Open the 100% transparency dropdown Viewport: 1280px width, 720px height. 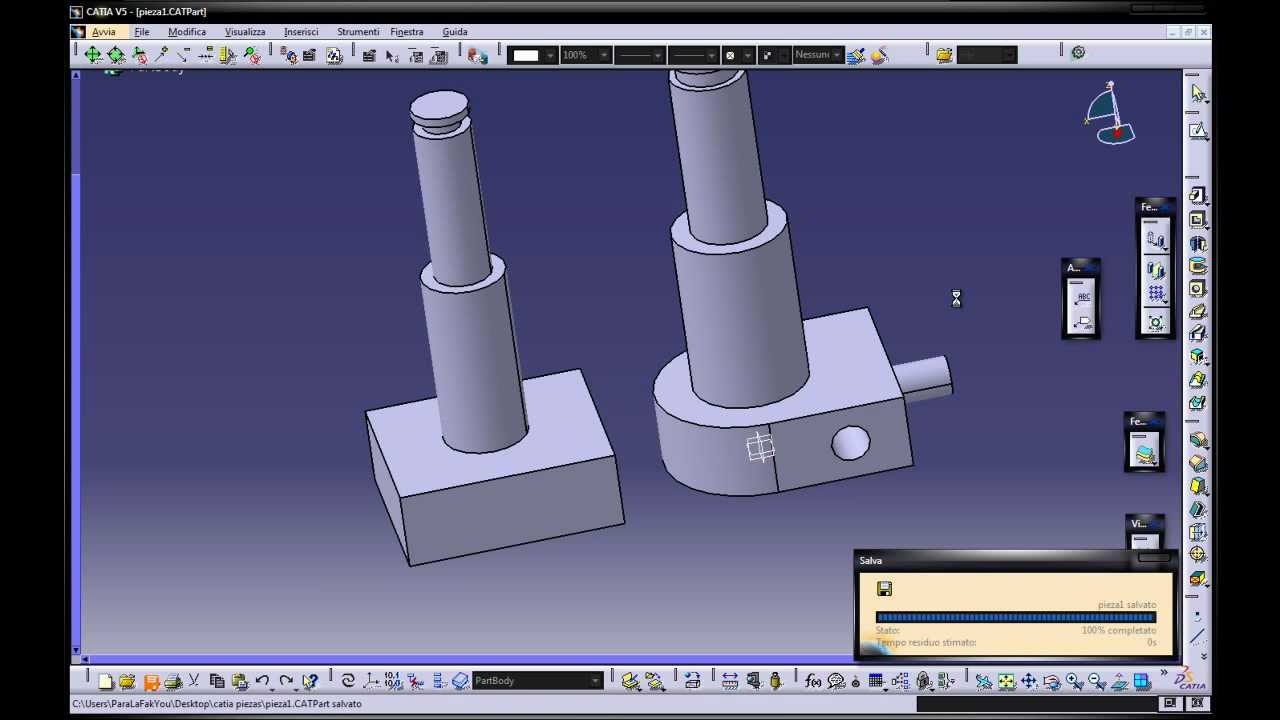coord(604,55)
